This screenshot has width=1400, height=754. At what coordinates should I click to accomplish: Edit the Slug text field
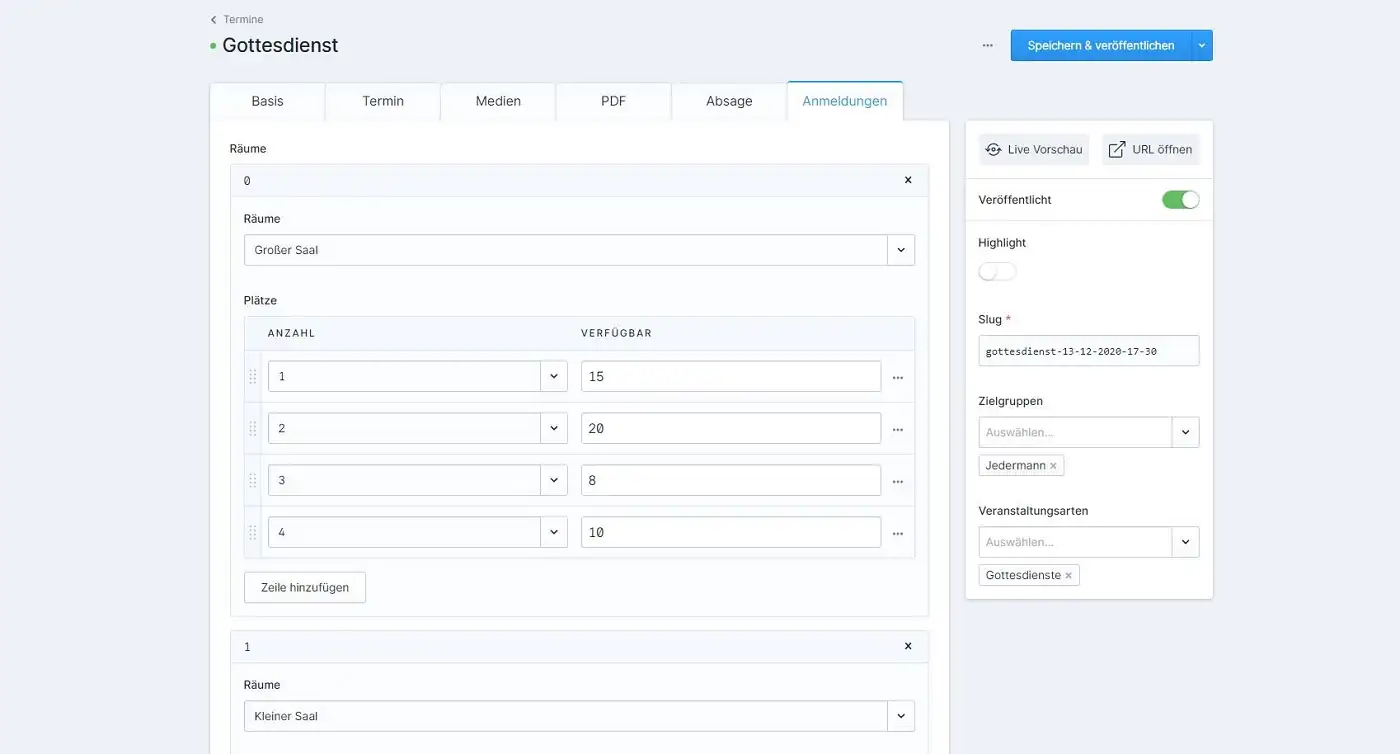pyautogui.click(x=1089, y=351)
